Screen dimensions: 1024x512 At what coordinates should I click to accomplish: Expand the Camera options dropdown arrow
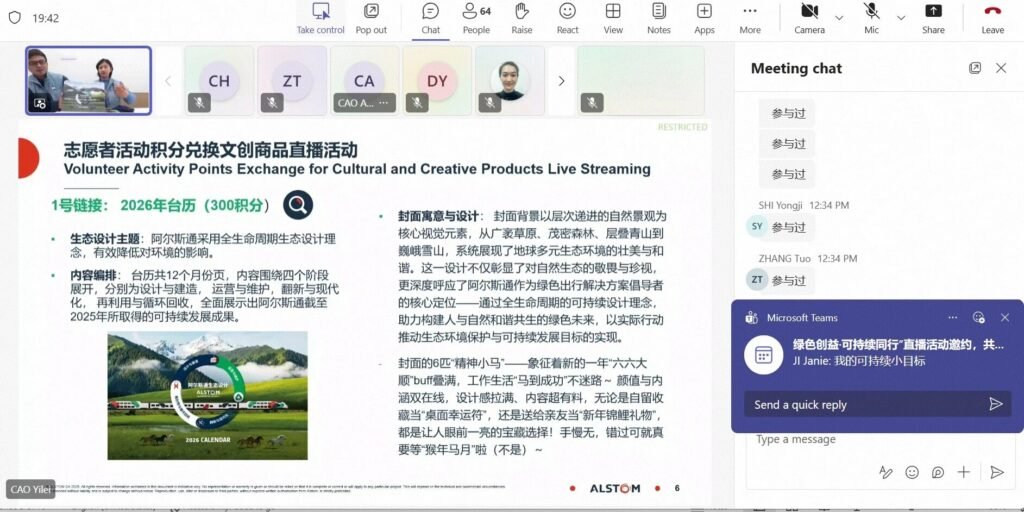pyautogui.click(x=839, y=17)
